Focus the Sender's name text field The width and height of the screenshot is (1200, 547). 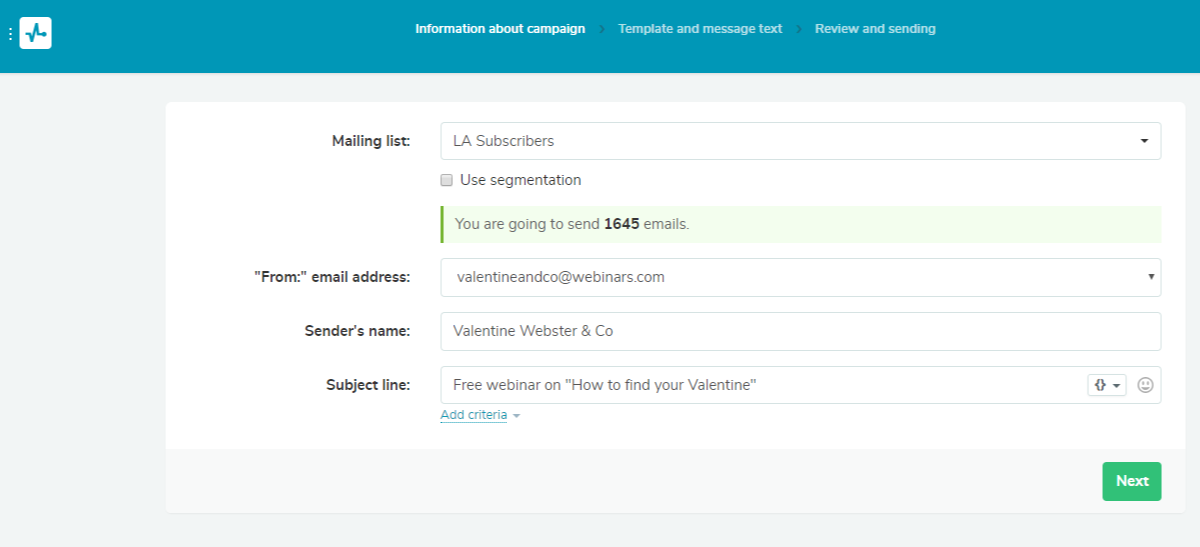(800, 331)
